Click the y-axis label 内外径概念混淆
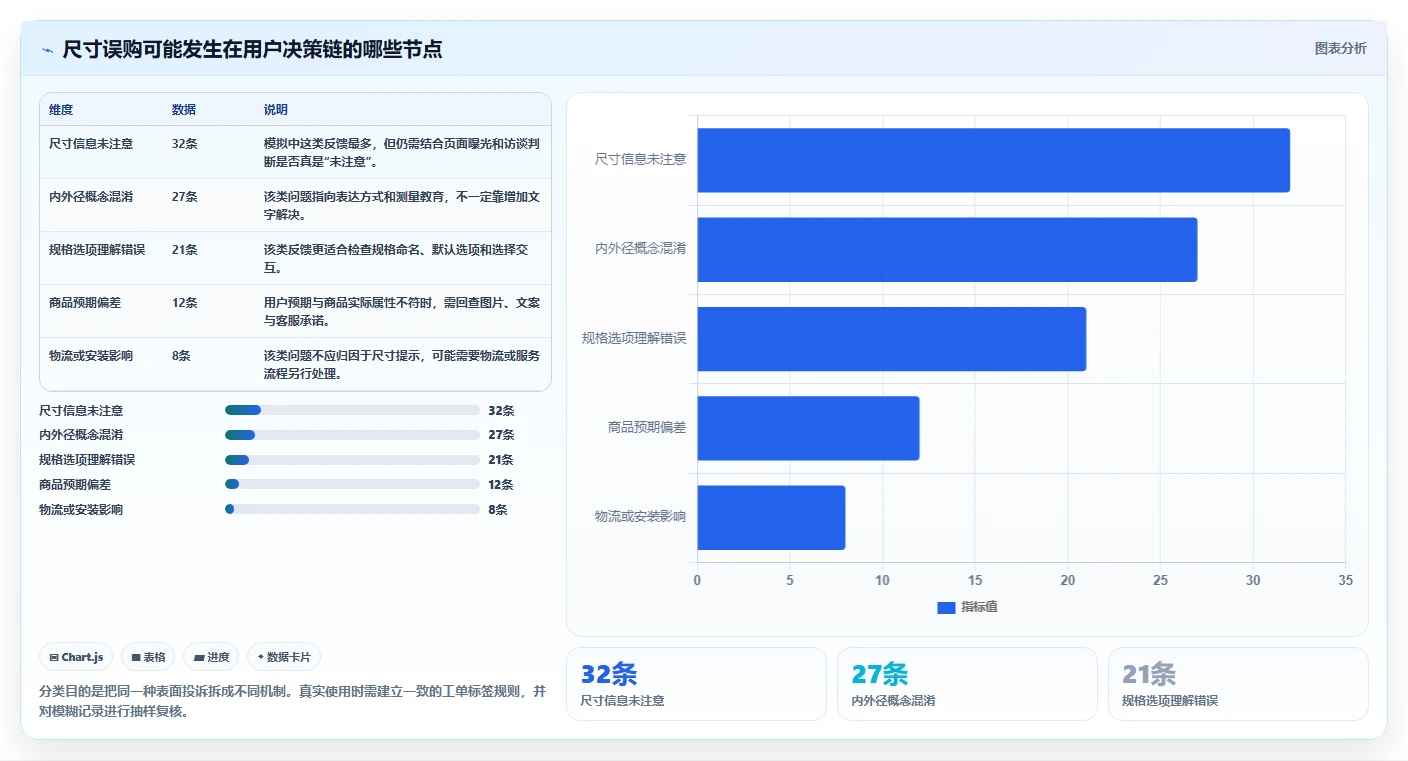 640,249
